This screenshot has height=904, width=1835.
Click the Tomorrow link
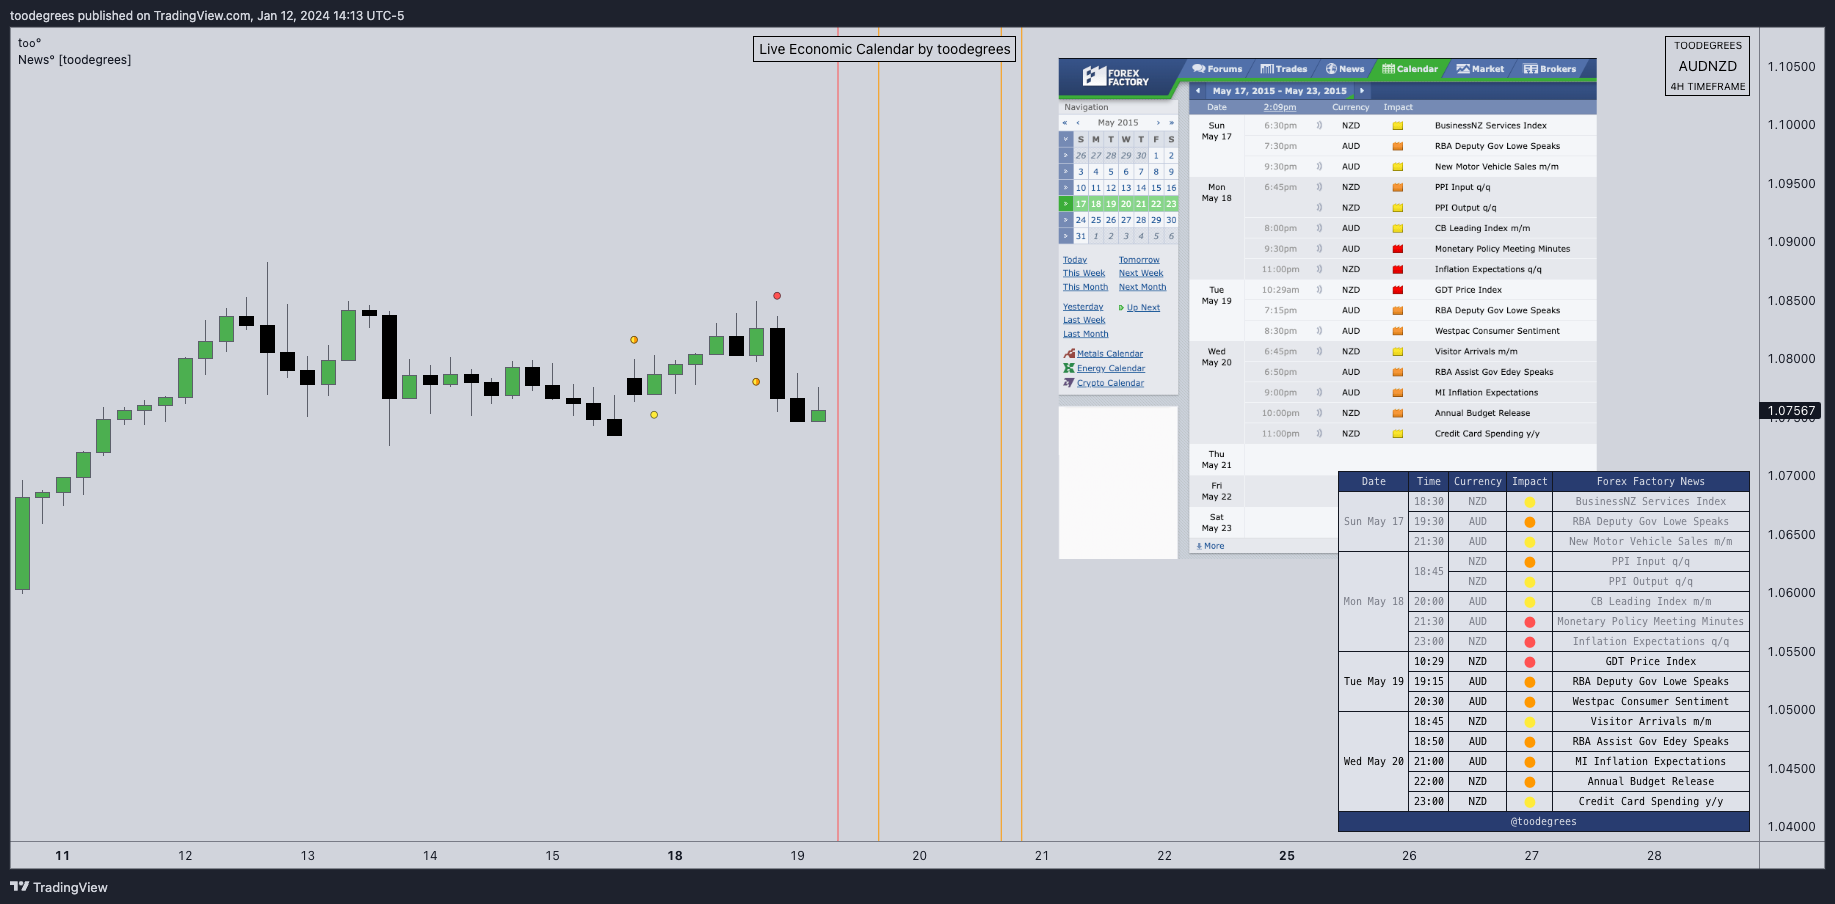tap(1139, 260)
